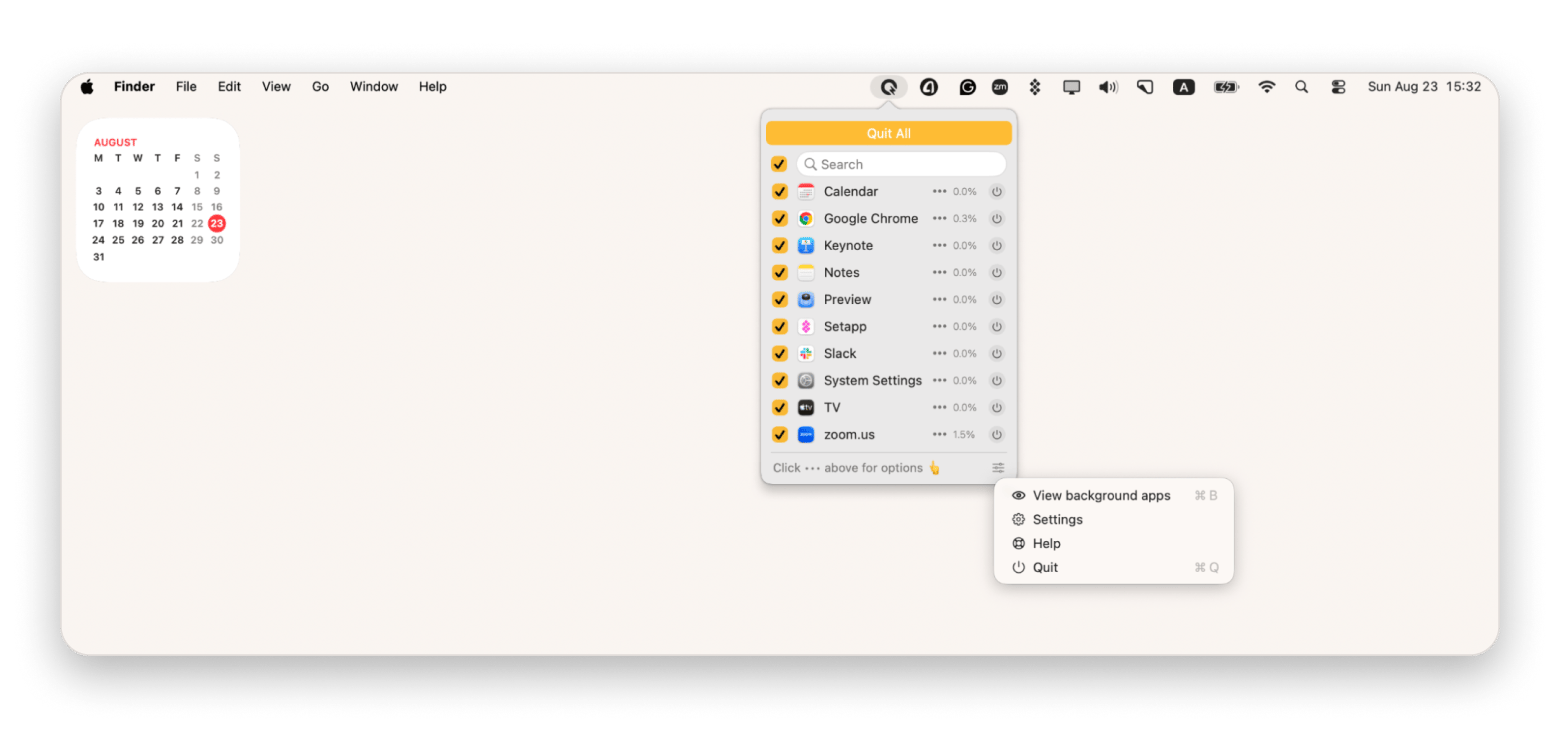Viewport: 1560px width, 748px height.
Task: Quit Calendar using its power icon
Action: coord(996,192)
